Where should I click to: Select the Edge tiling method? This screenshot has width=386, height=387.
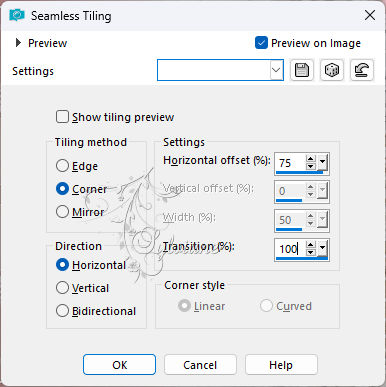tap(62, 166)
